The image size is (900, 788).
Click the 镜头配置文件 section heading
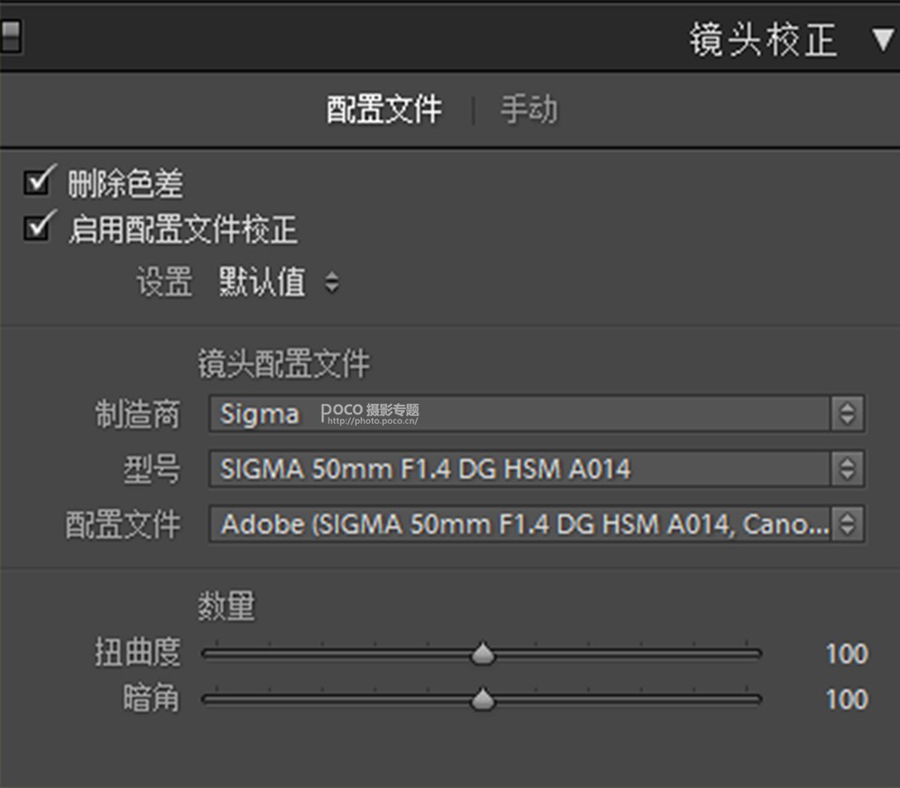(x=283, y=364)
